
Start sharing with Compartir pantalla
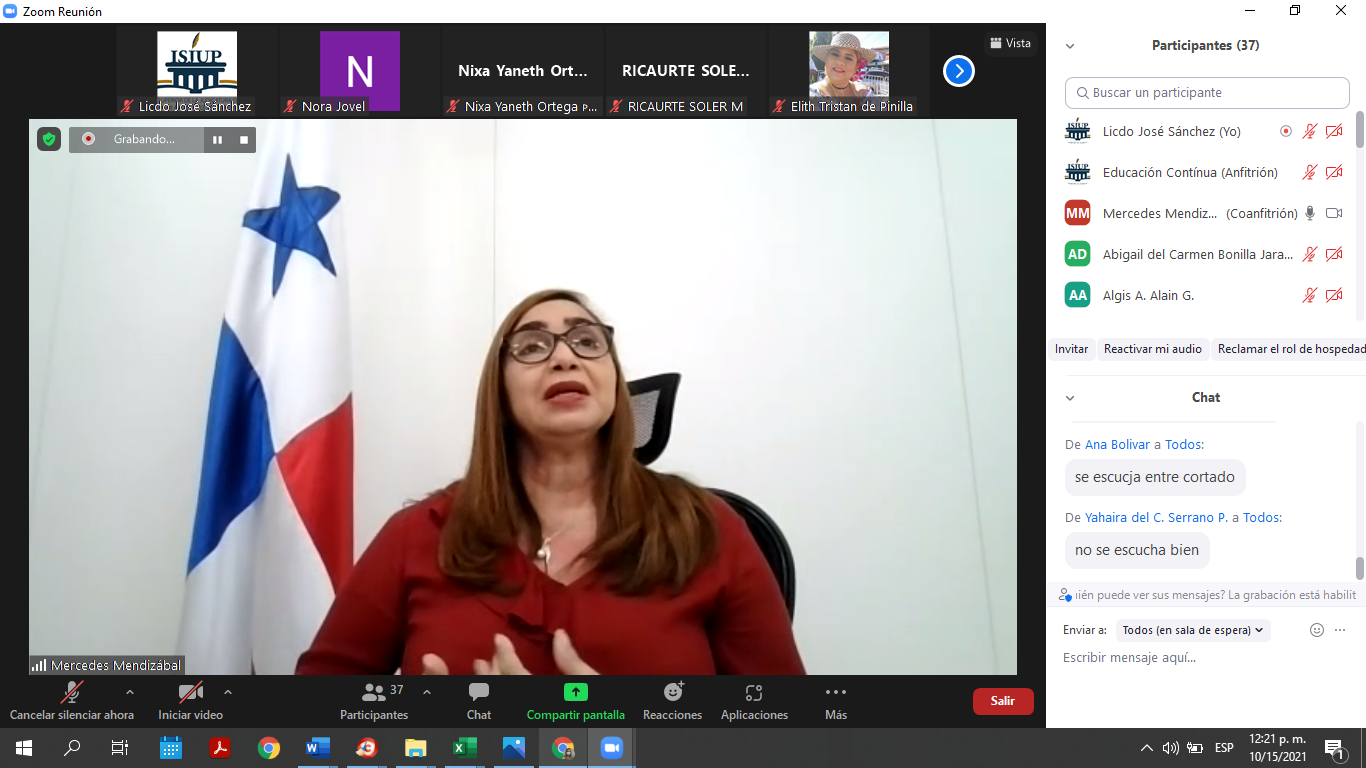(x=576, y=700)
